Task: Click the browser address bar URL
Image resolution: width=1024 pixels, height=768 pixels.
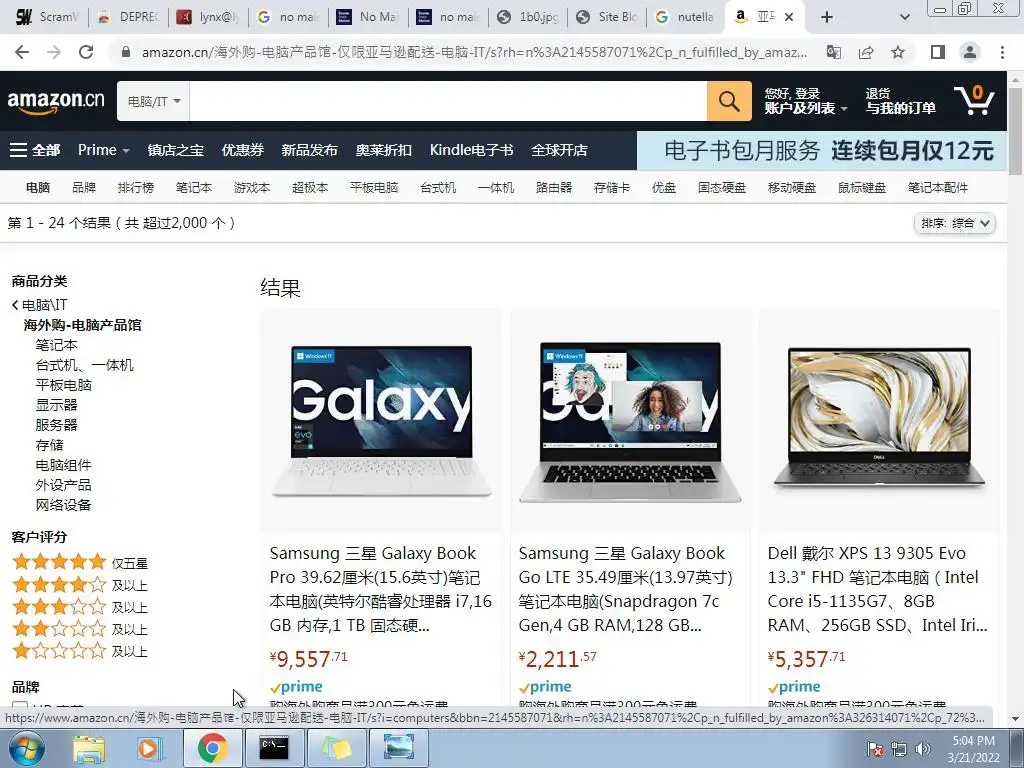Action: coord(474,52)
